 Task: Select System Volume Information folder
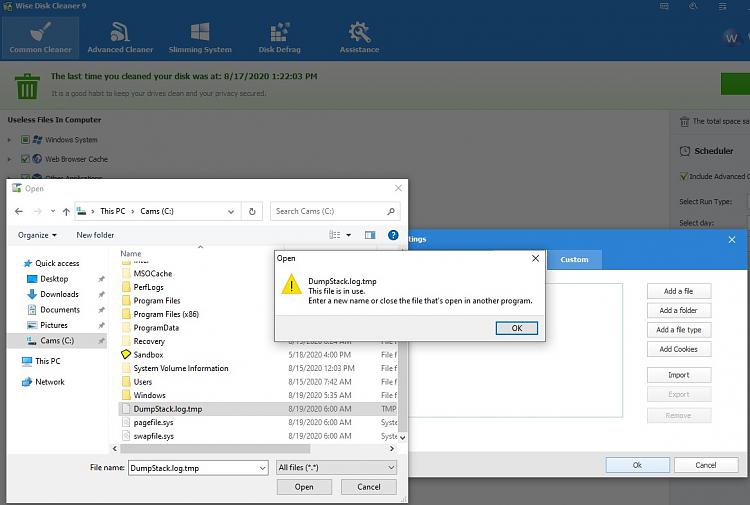click(x=258, y=368)
